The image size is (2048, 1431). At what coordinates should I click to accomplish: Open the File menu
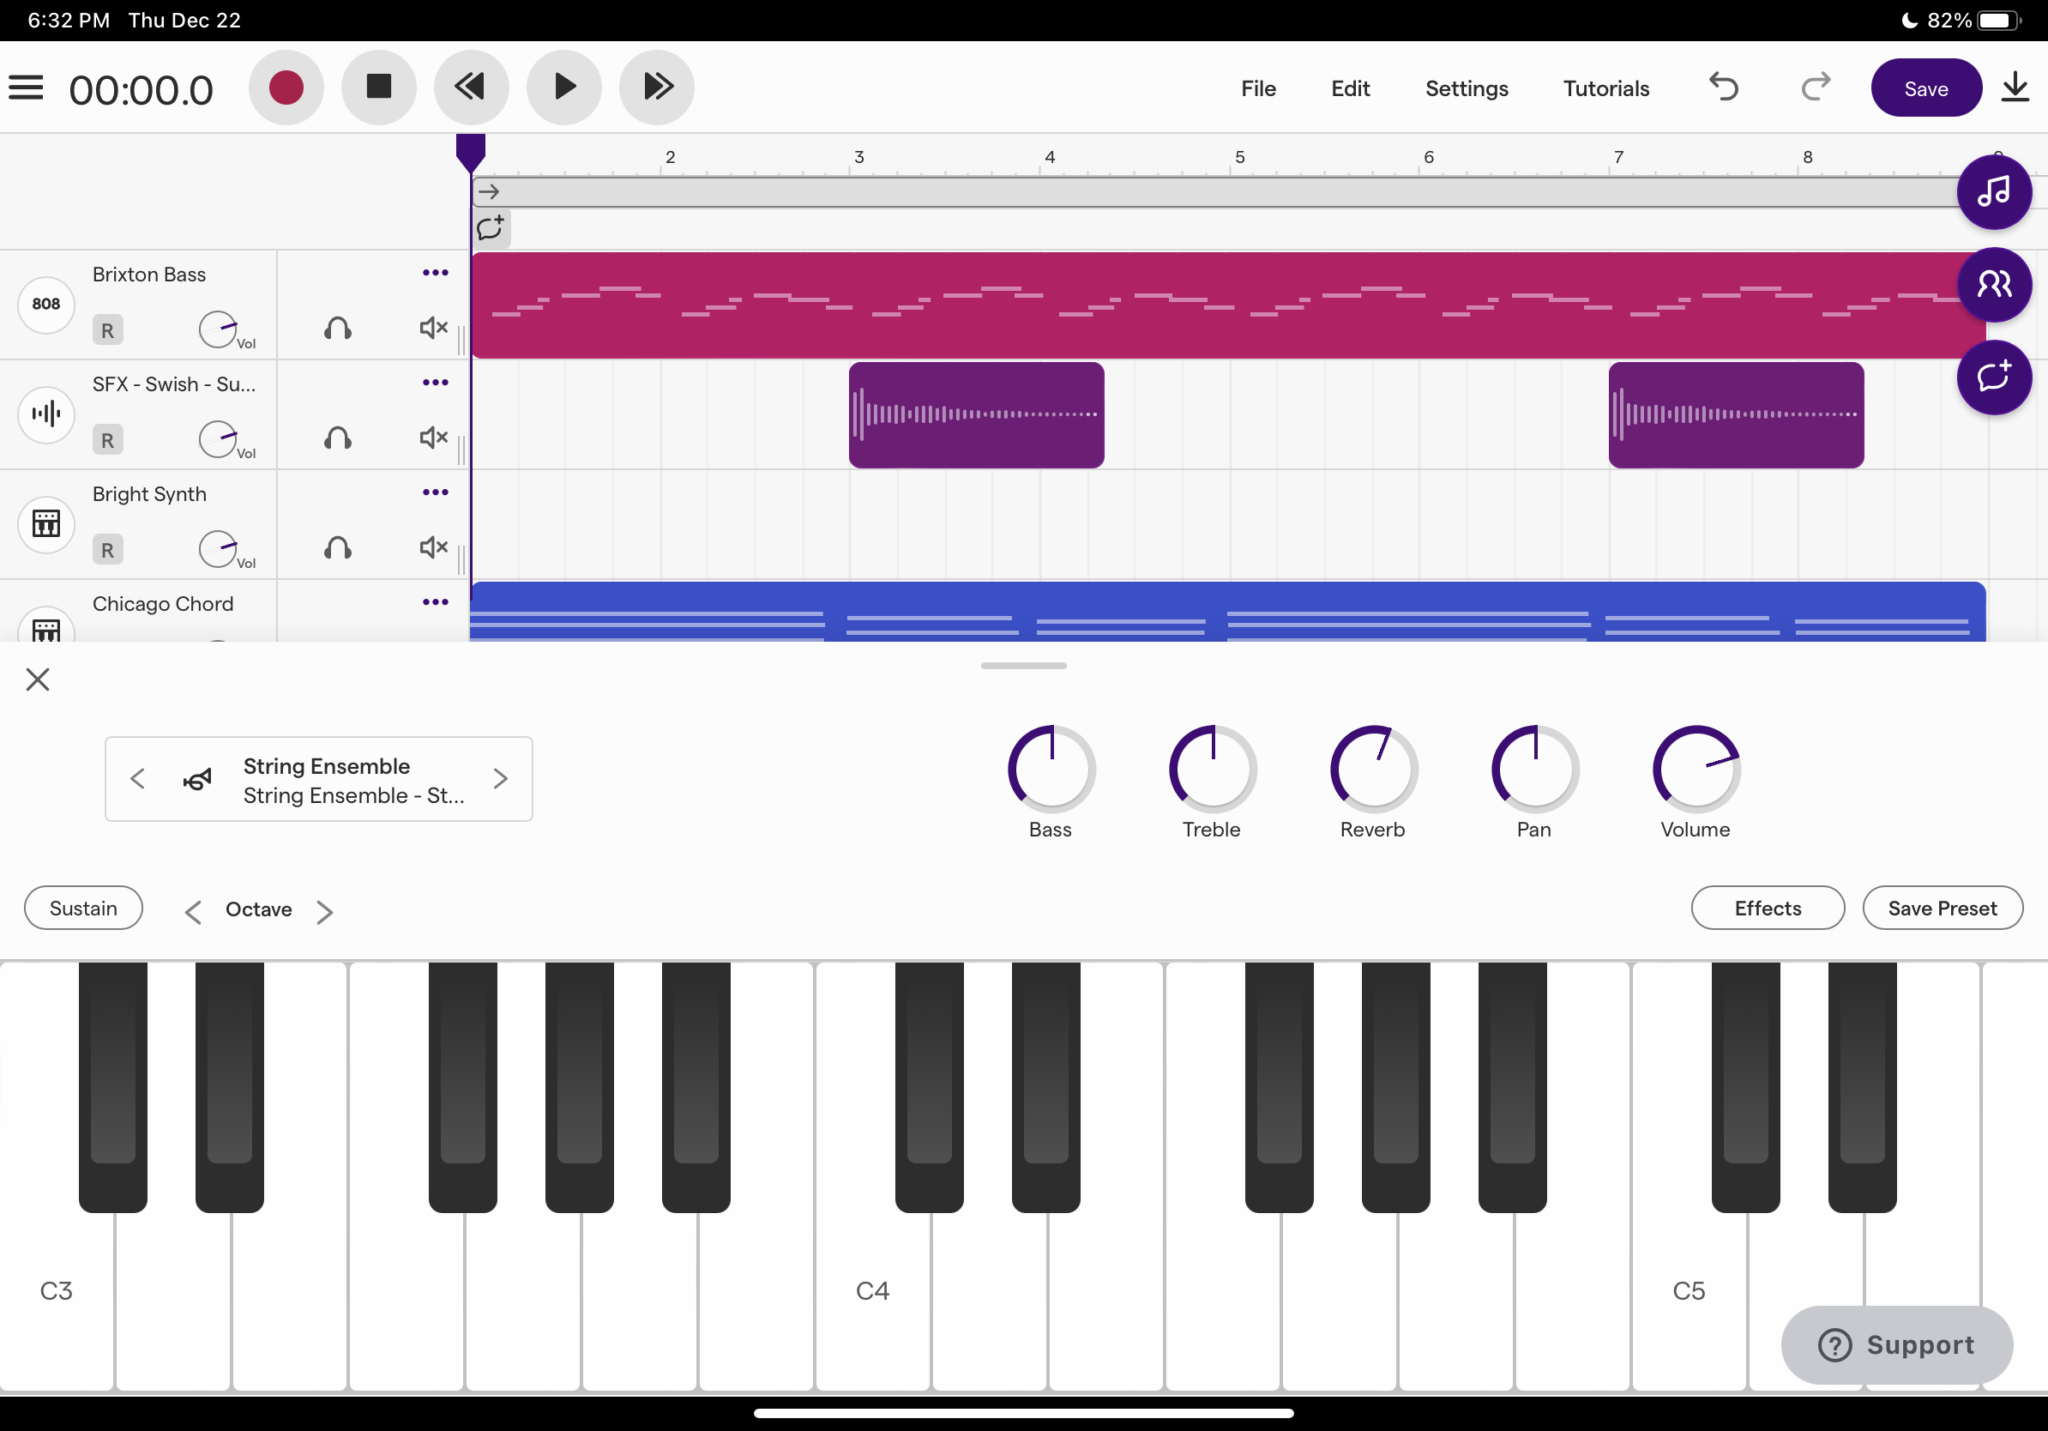[1257, 88]
